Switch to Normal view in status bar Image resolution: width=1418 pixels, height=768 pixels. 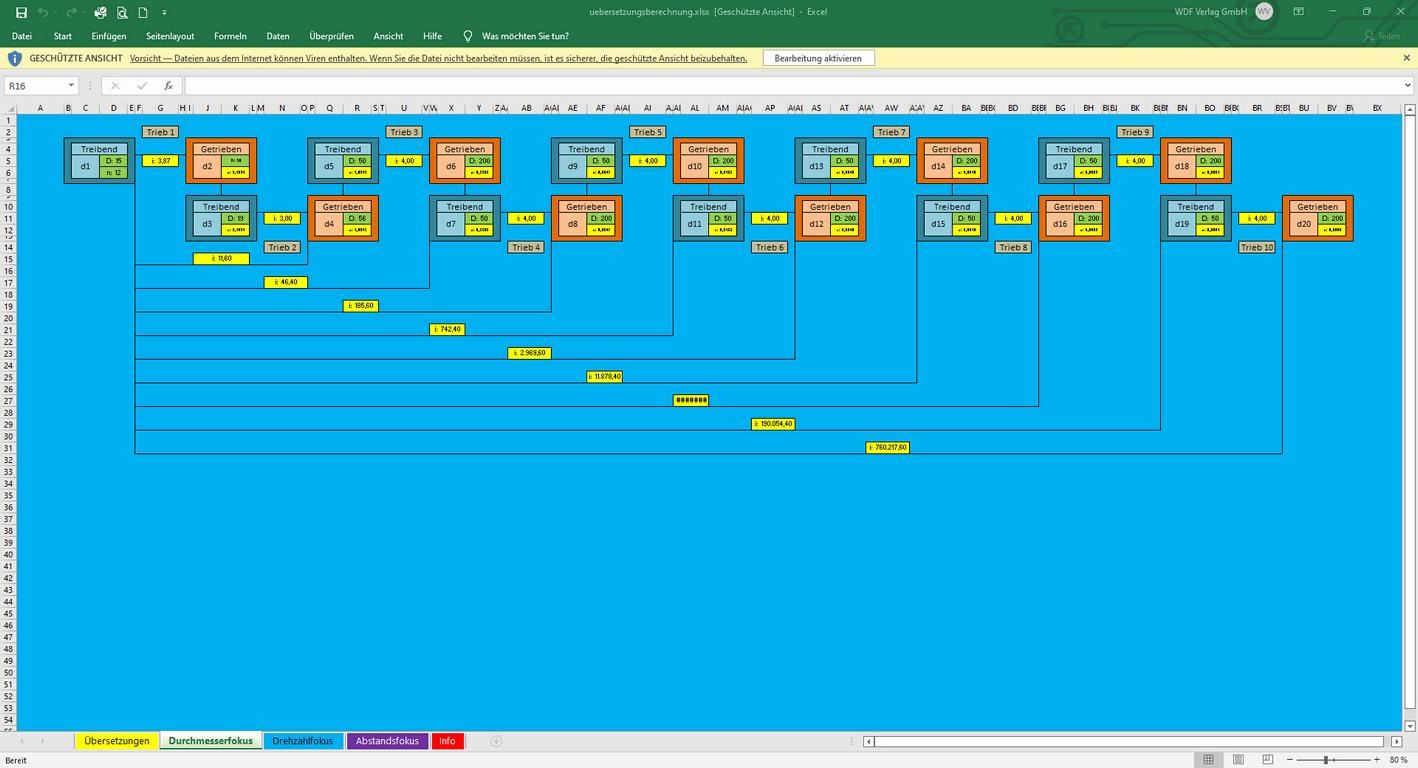click(1208, 760)
